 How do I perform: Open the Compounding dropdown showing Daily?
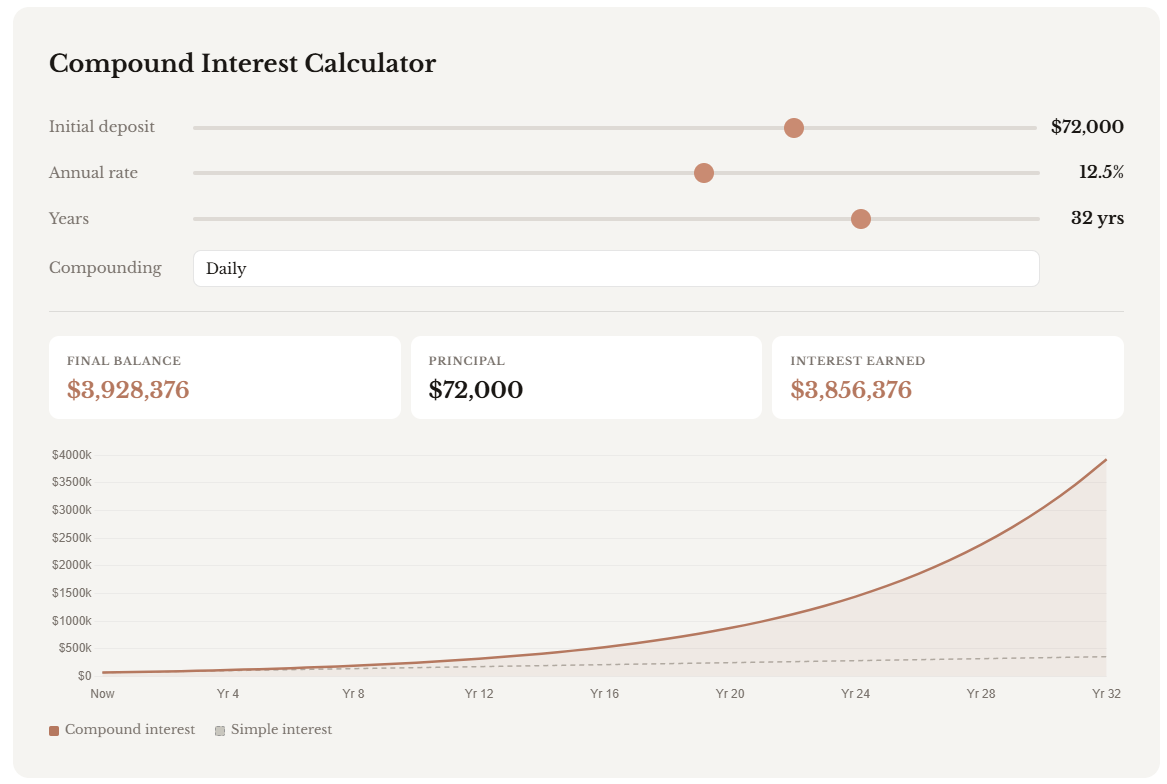tap(616, 268)
